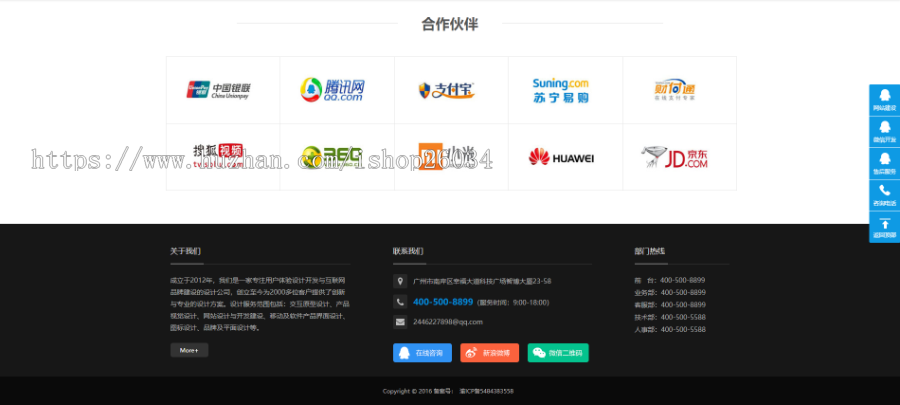Click the 联系我们 footer heading

pos(408,251)
